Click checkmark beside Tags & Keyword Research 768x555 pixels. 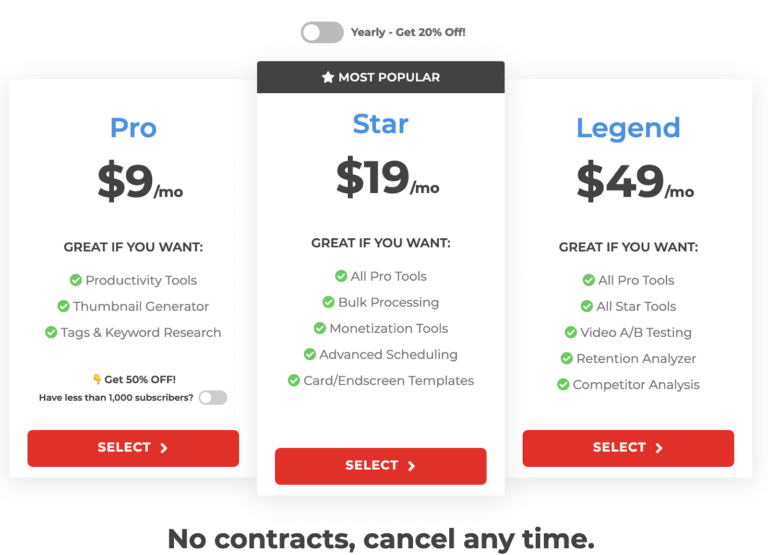pos(51,332)
